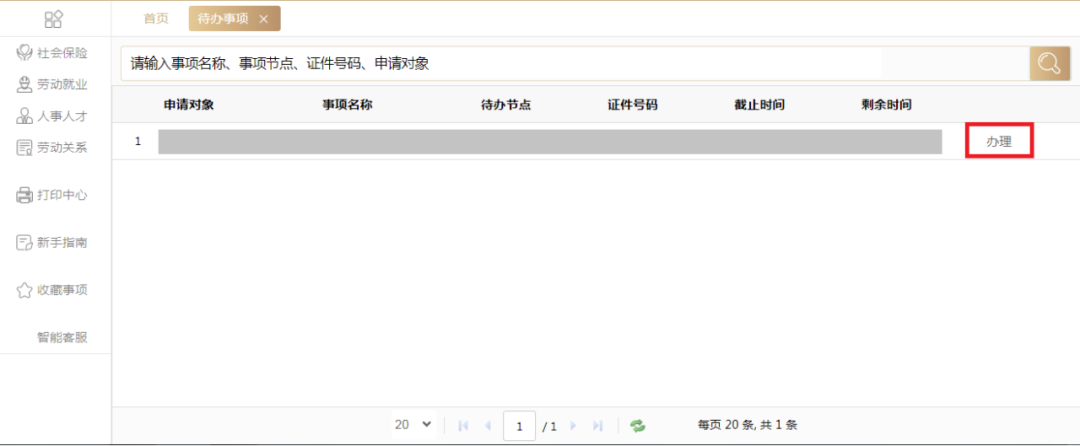Click the magnifier search button

click(x=1050, y=64)
